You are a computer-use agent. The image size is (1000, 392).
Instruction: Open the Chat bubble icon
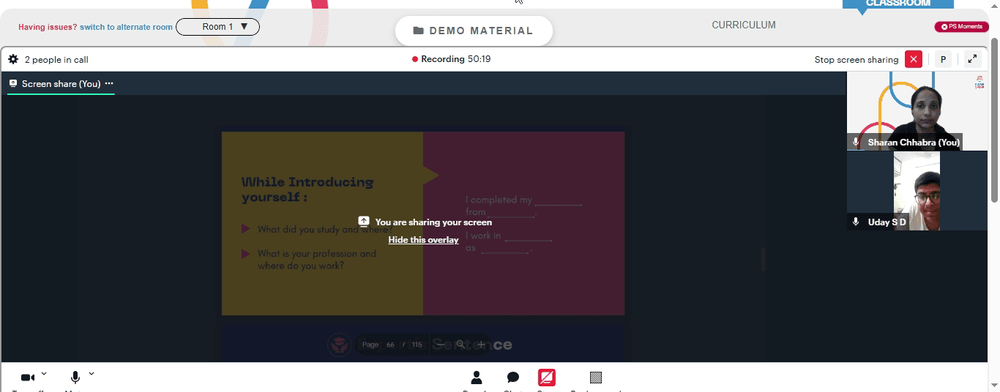513,377
